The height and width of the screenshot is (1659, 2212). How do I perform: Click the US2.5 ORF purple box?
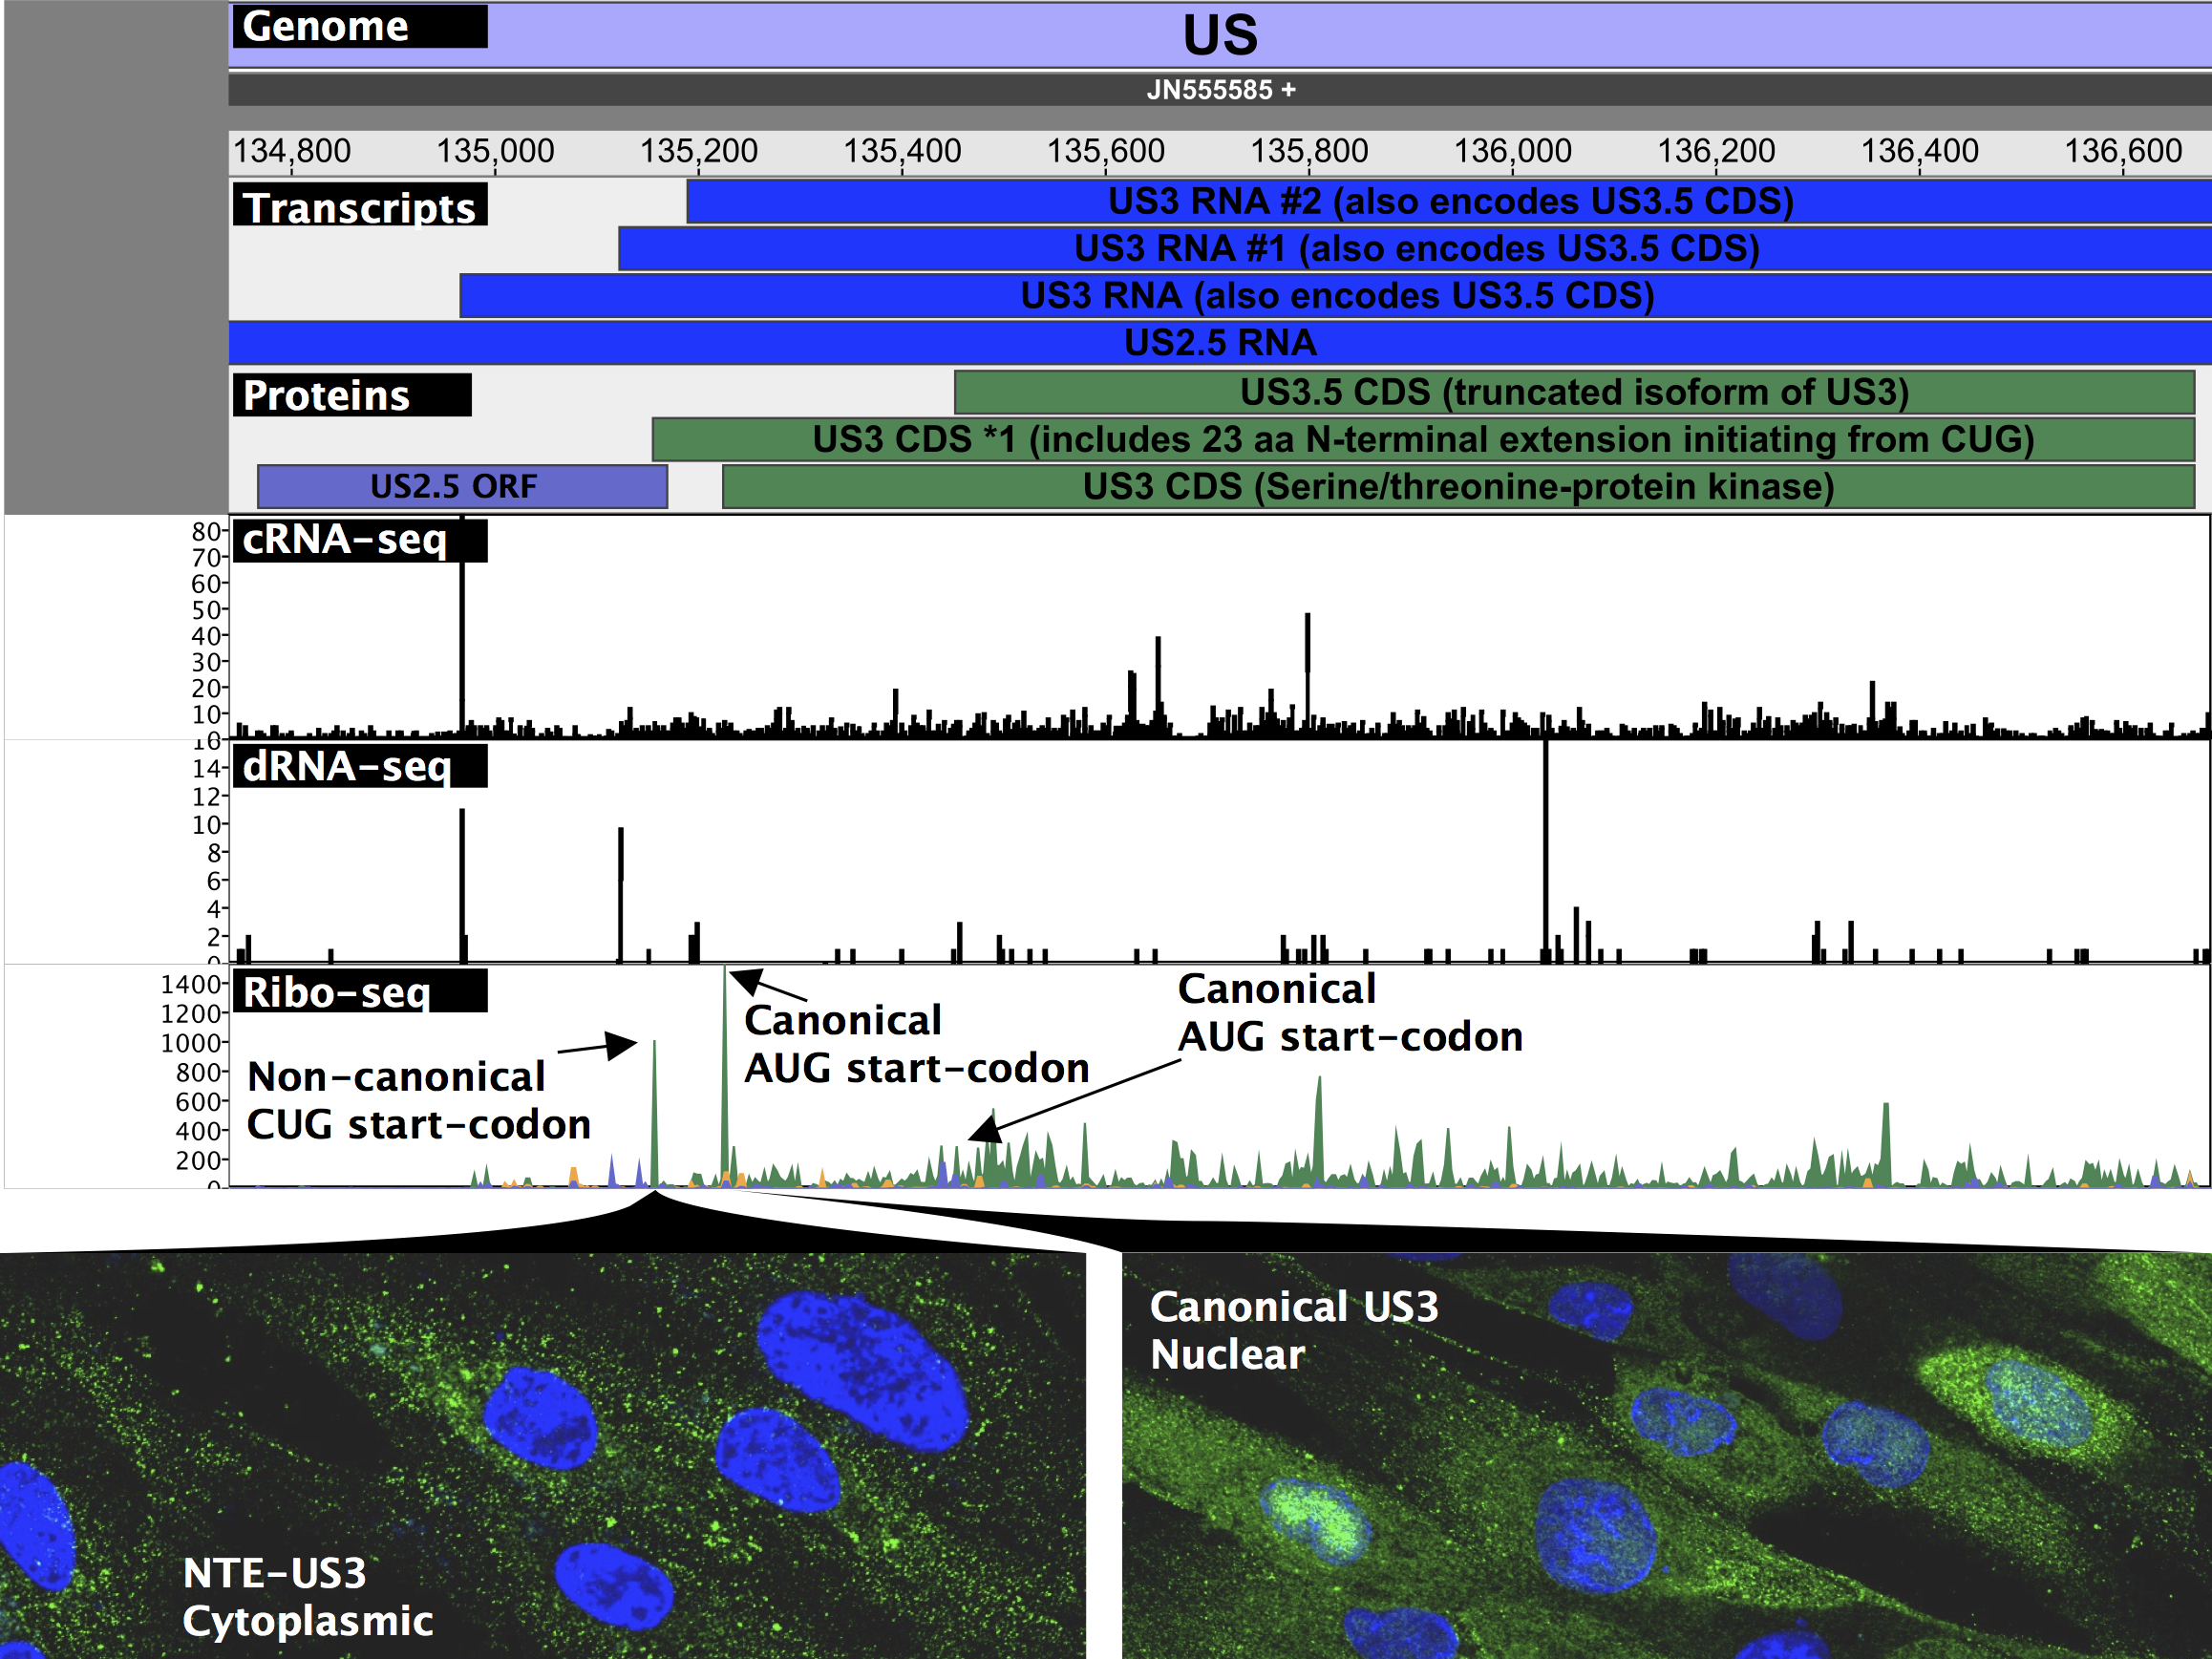pyautogui.click(x=461, y=487)
